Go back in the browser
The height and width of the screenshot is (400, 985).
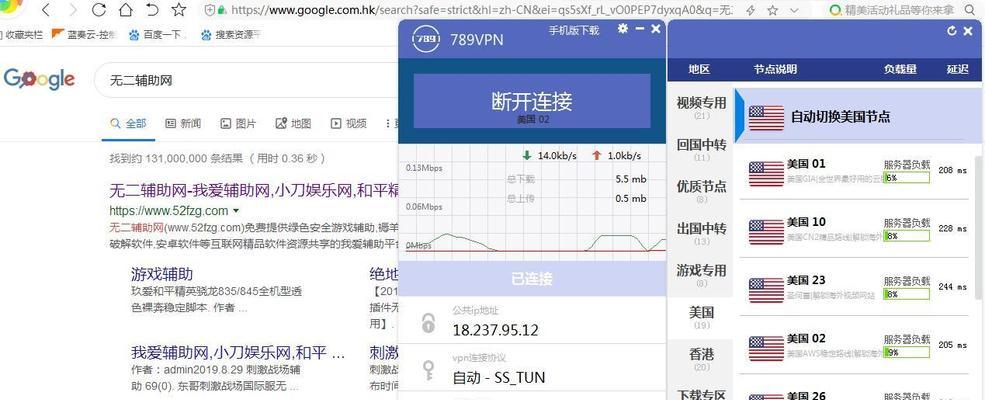[x=46, y=9]
